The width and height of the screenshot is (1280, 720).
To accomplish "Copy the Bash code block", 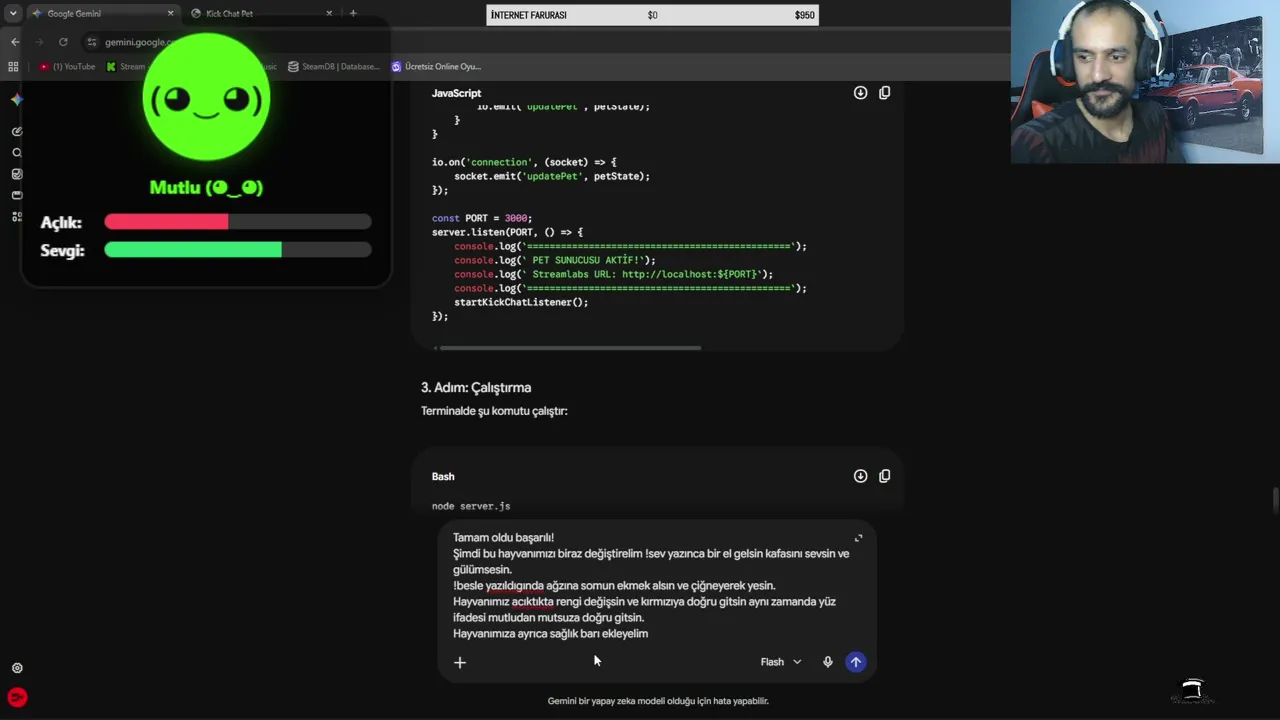I will click(x=884, y=476).
